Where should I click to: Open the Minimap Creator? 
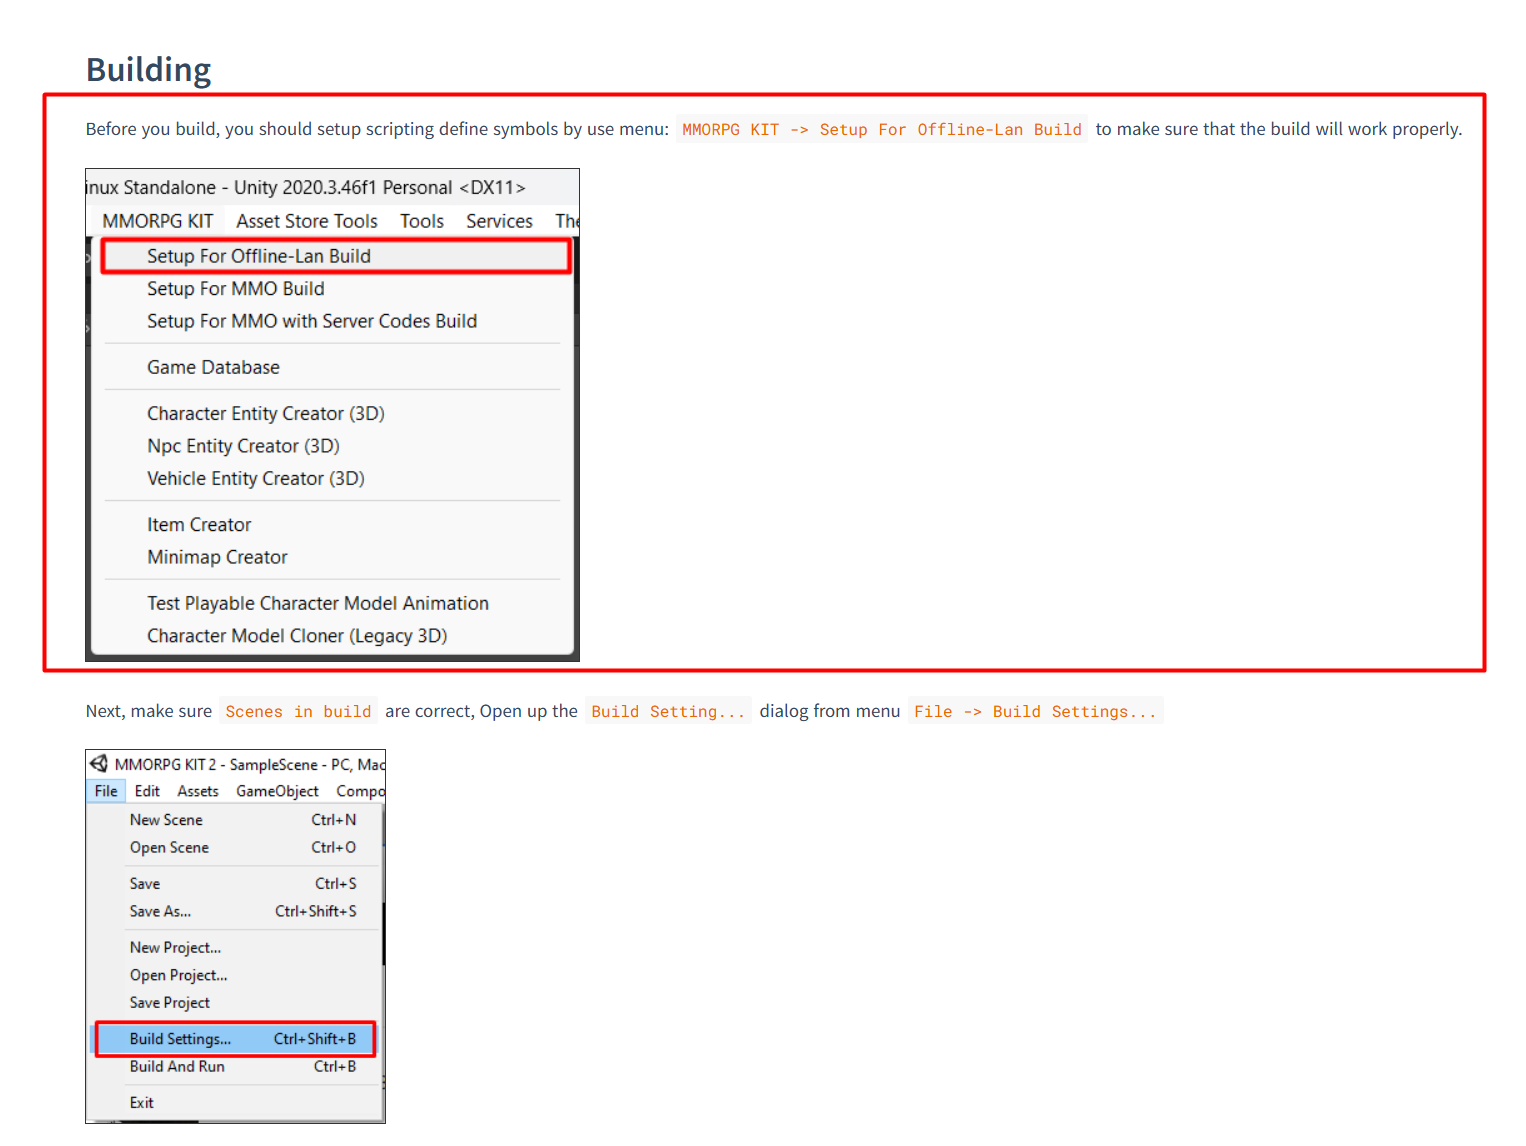tap(217, 557)
